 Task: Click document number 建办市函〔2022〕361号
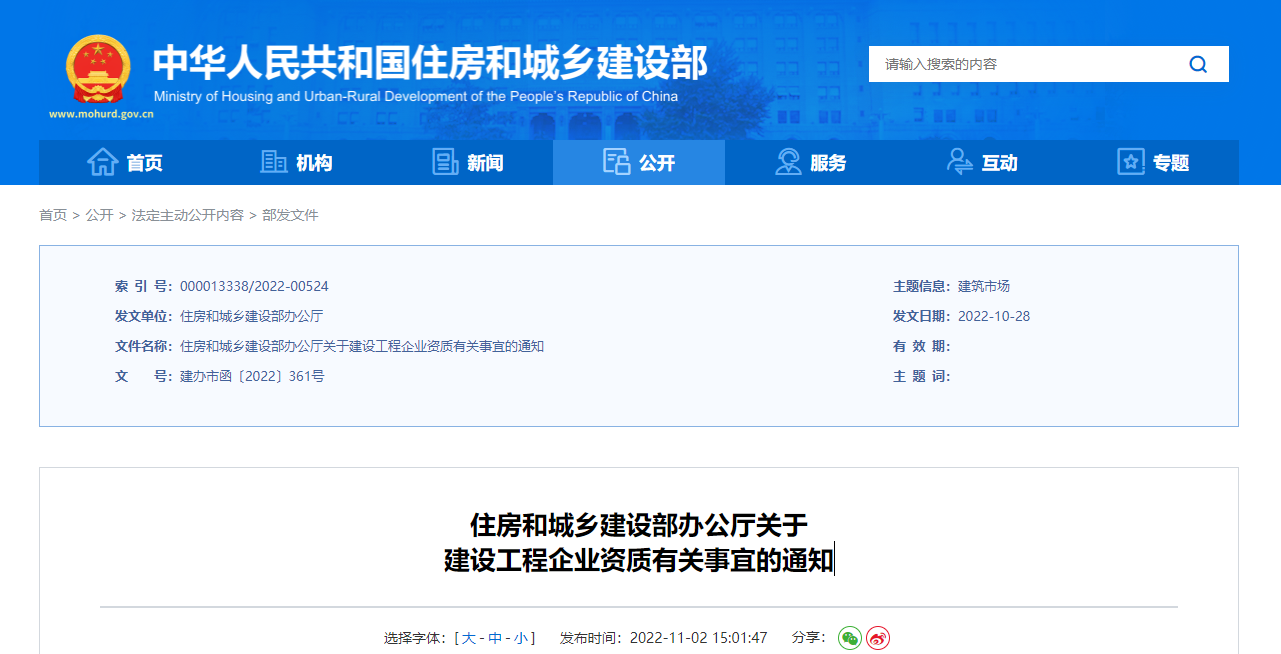252,376
